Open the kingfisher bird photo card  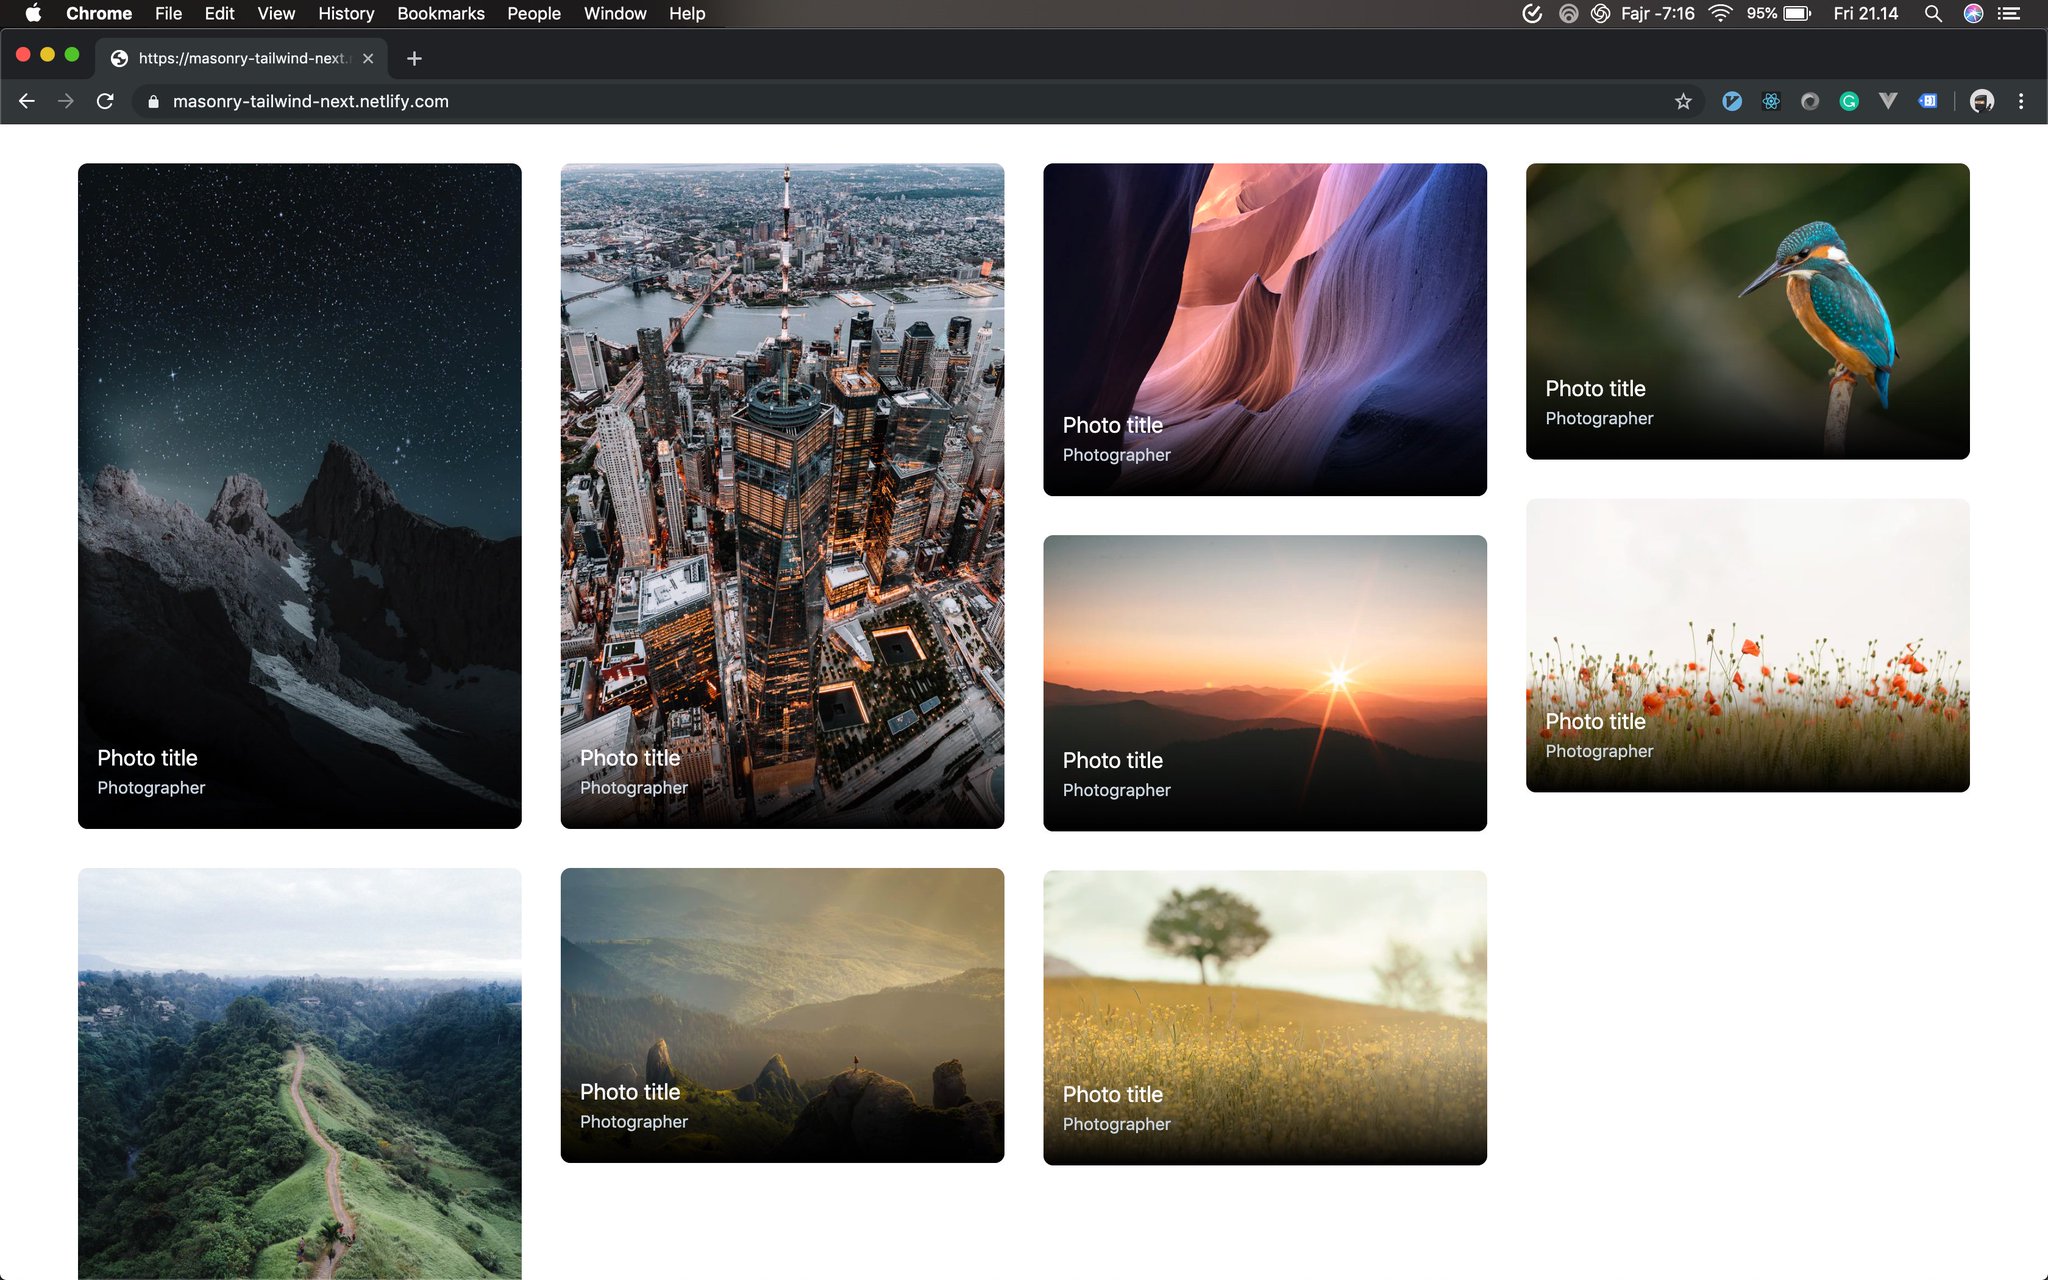[x=1747, y=311]
